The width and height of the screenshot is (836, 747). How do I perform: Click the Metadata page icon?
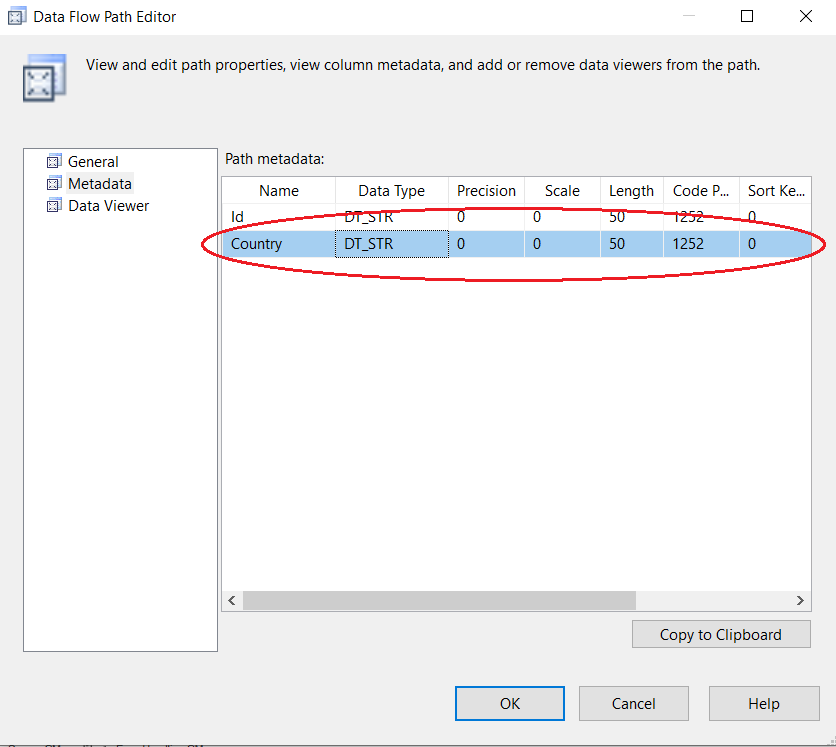point(54,184)
